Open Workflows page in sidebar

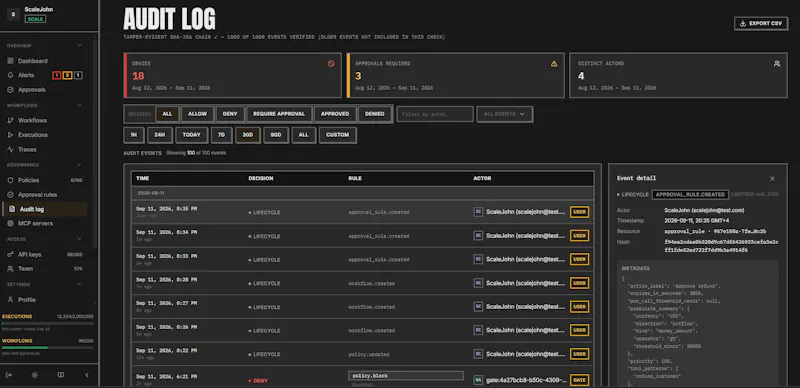click(x=32, y=120)
